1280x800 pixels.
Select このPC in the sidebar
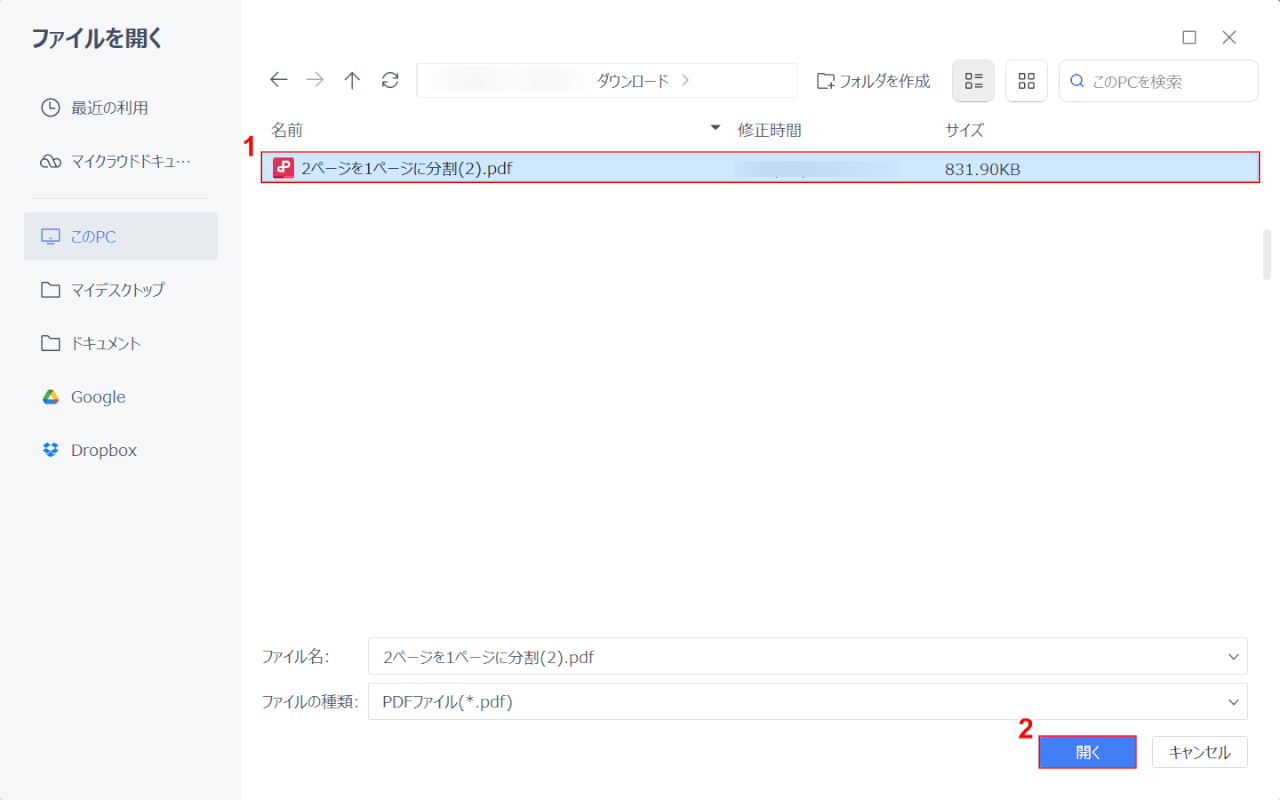pos(121,237)
